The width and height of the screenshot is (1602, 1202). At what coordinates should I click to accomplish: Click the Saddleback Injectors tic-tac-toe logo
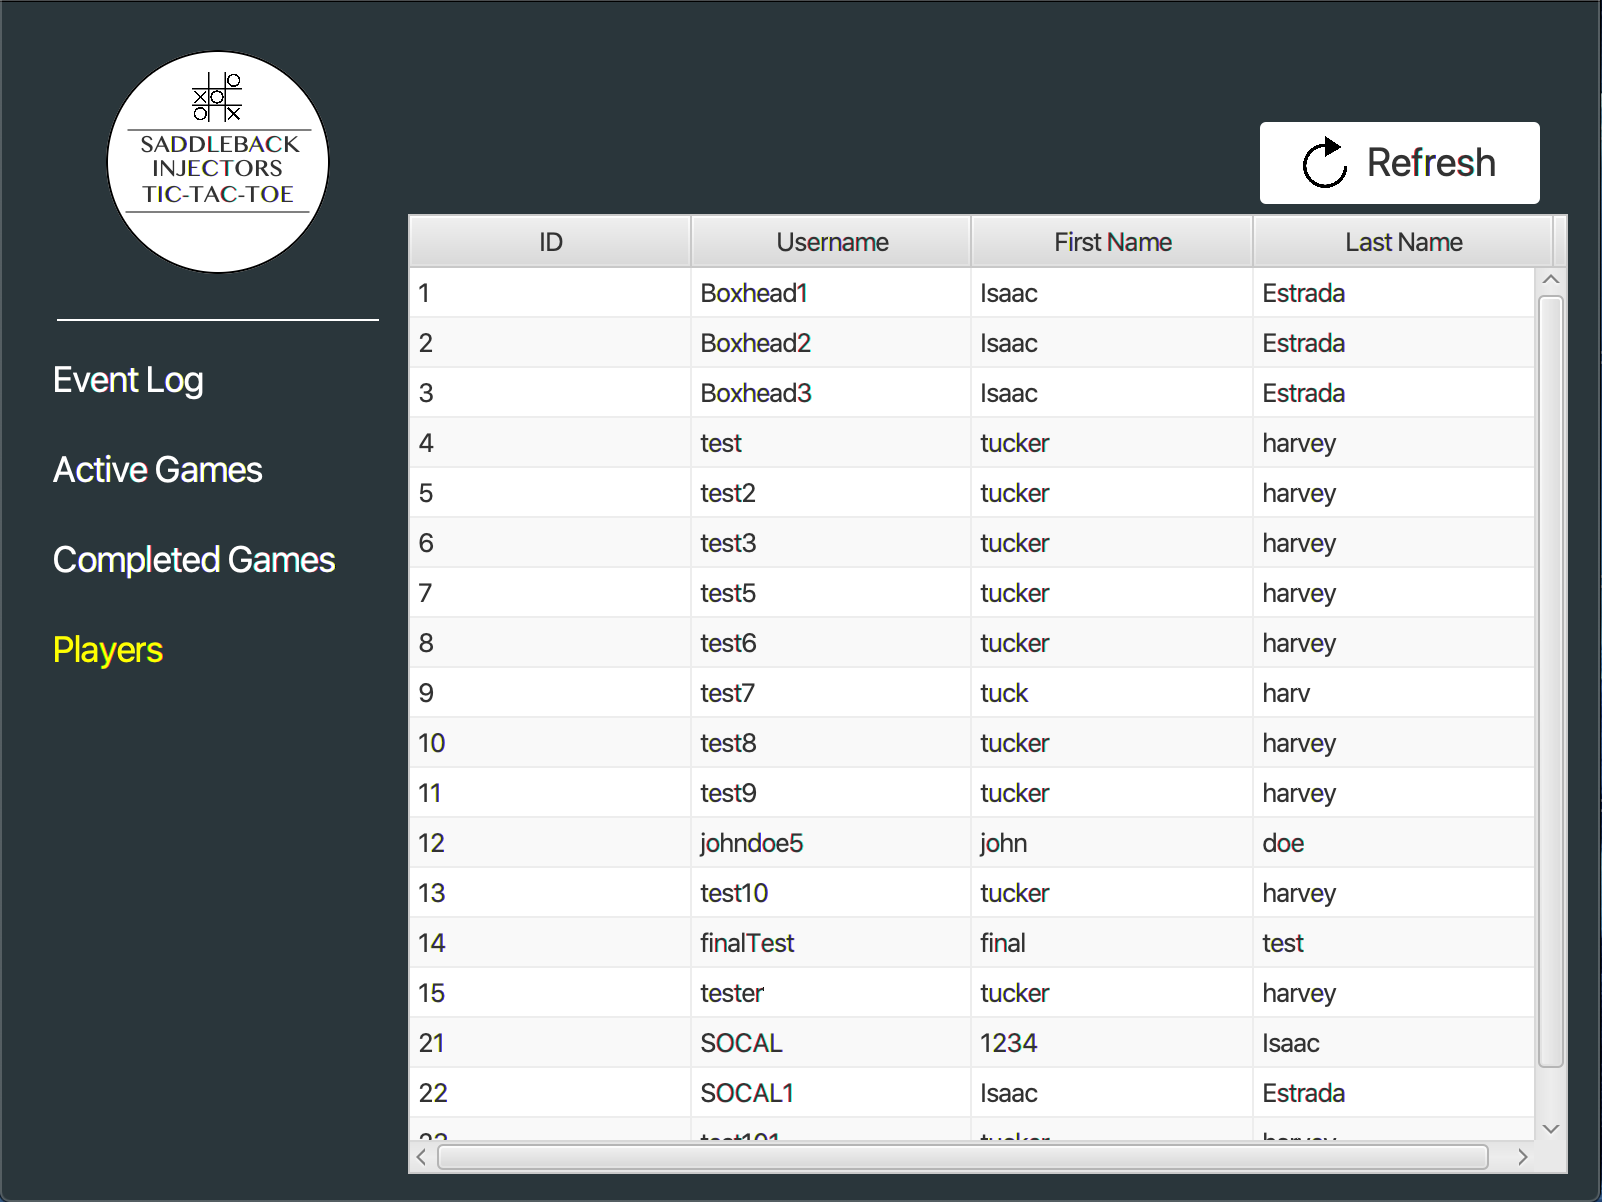(217, 161)
